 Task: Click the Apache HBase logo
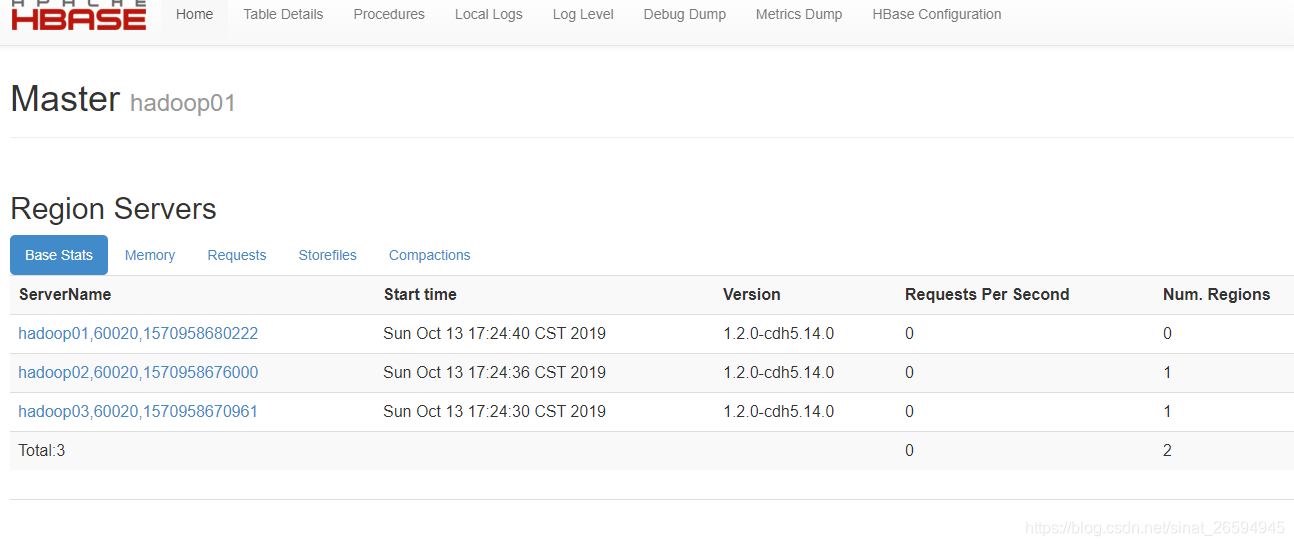click(x=78, y=15)
